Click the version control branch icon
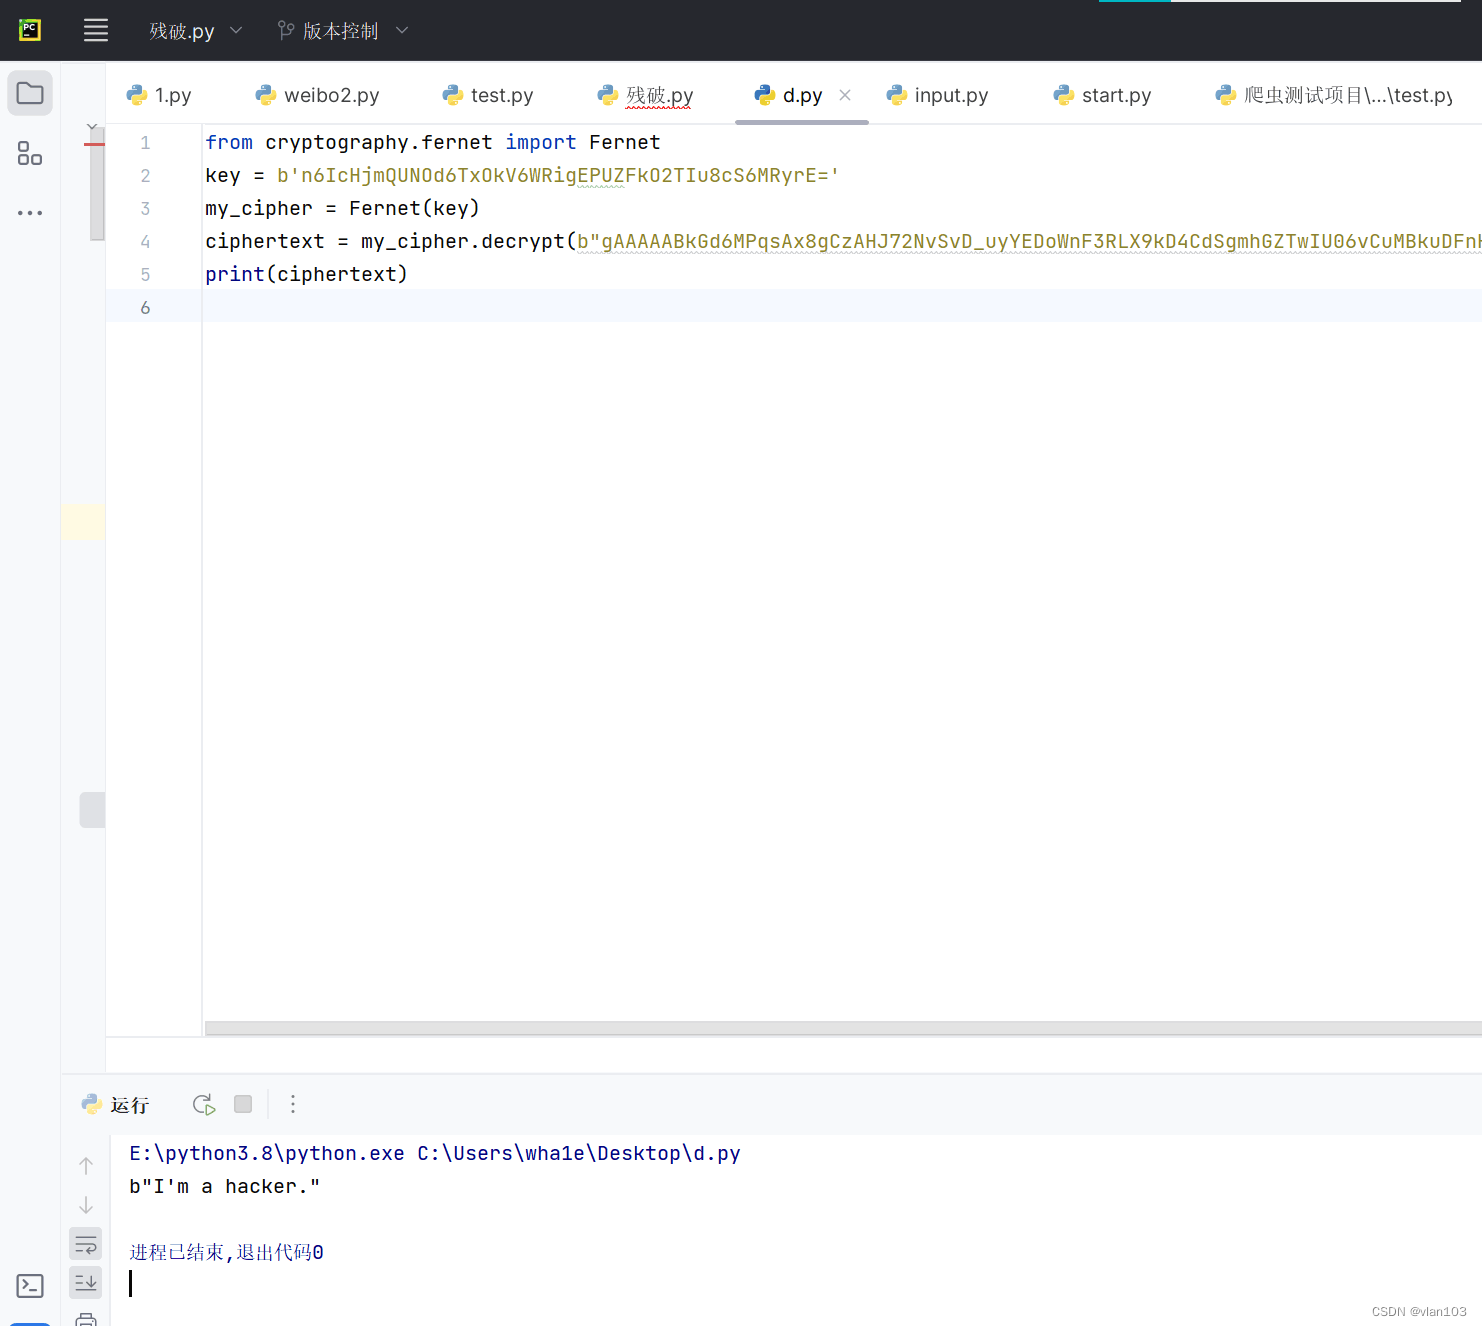This screenshot has height=1326, width=1482. click(286, 31)
